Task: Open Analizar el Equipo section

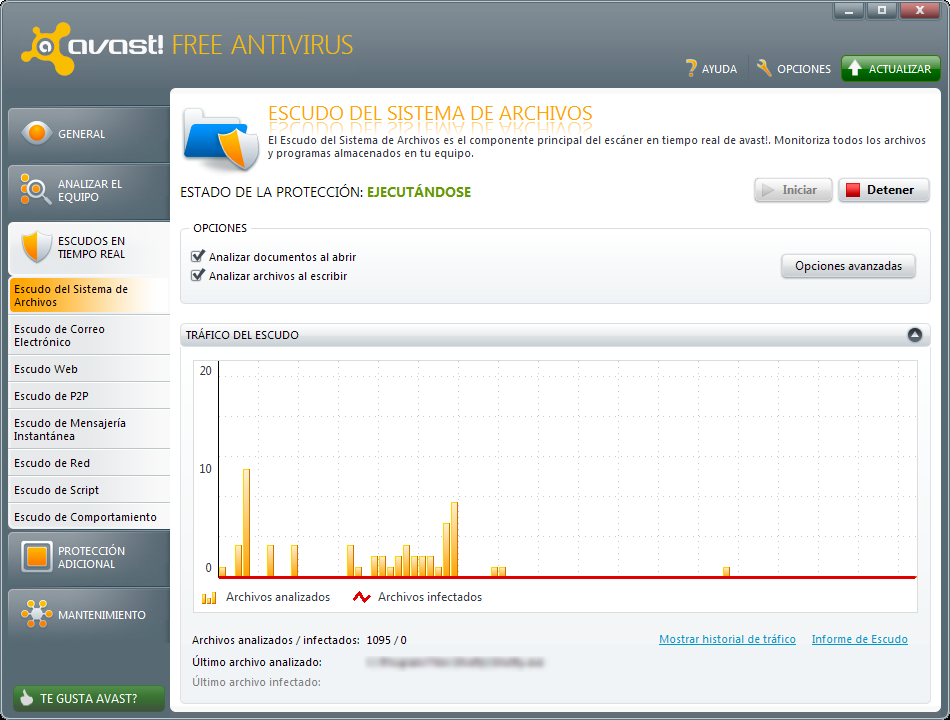Action: [89, 190]
